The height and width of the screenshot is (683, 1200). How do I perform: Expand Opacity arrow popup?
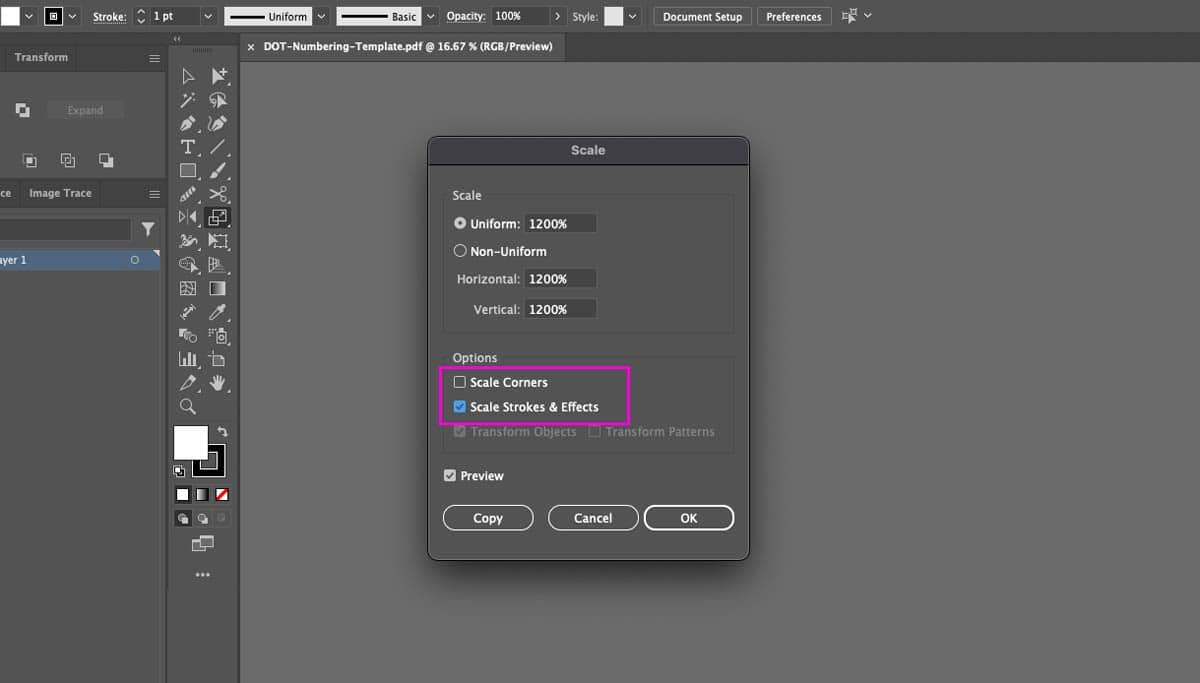pos(558,17)
